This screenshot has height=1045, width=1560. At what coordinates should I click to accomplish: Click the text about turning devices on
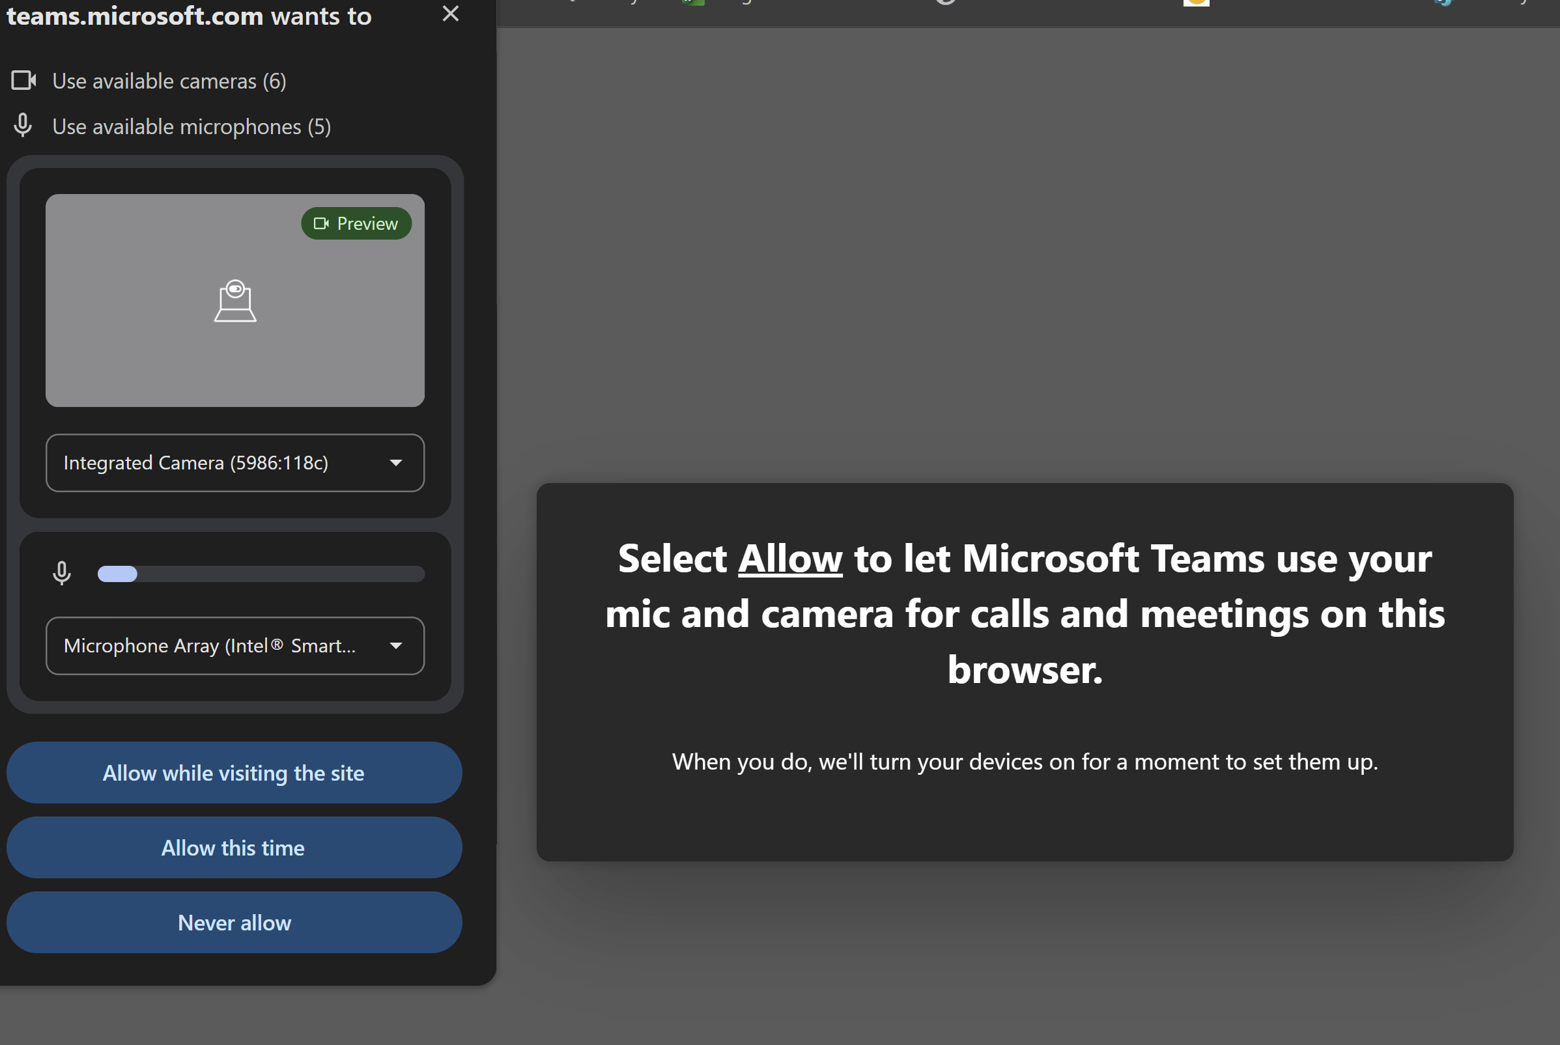(x=1025, y=761)
